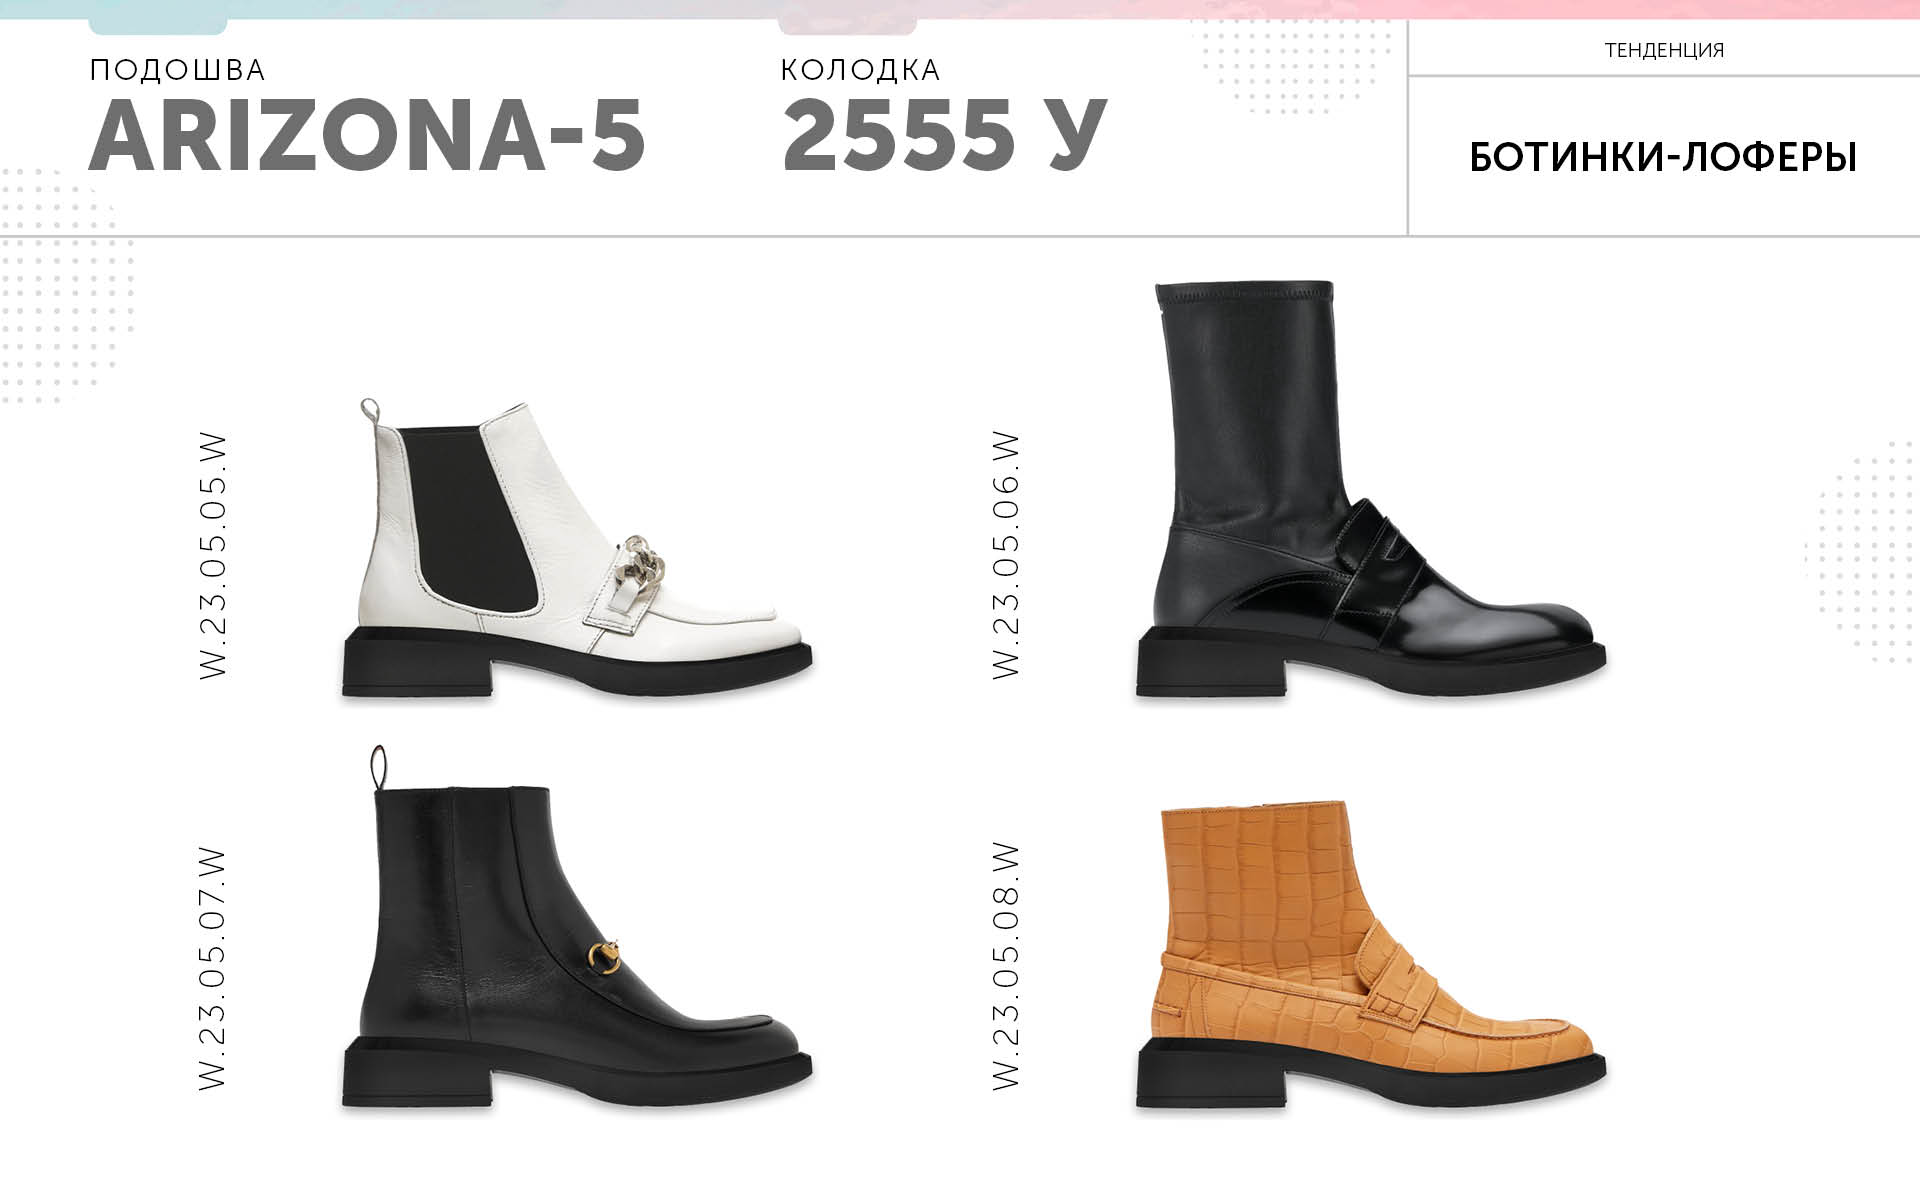Click the pull tab on the black ankle boot
The image size is (1920, 1200).
coord(377,767)
